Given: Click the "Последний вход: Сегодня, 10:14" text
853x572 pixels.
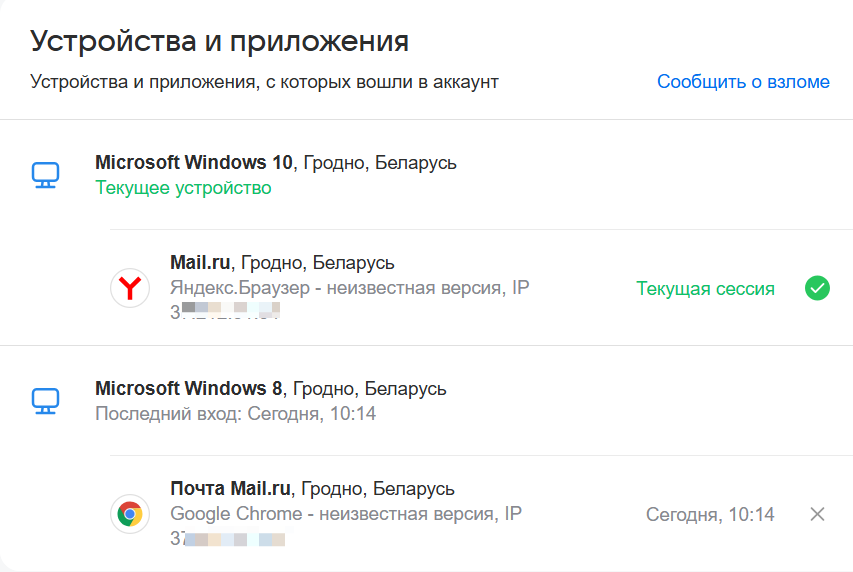Looking at the screenshot, I should [x=235, y=413].
